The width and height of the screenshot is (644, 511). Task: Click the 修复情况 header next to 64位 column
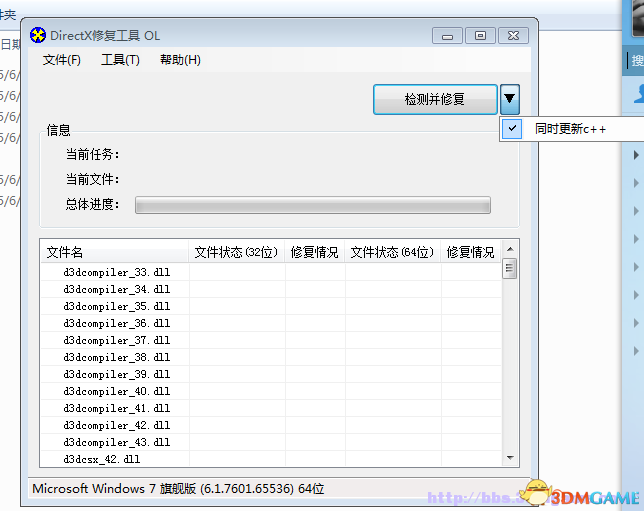pos(471,252)
